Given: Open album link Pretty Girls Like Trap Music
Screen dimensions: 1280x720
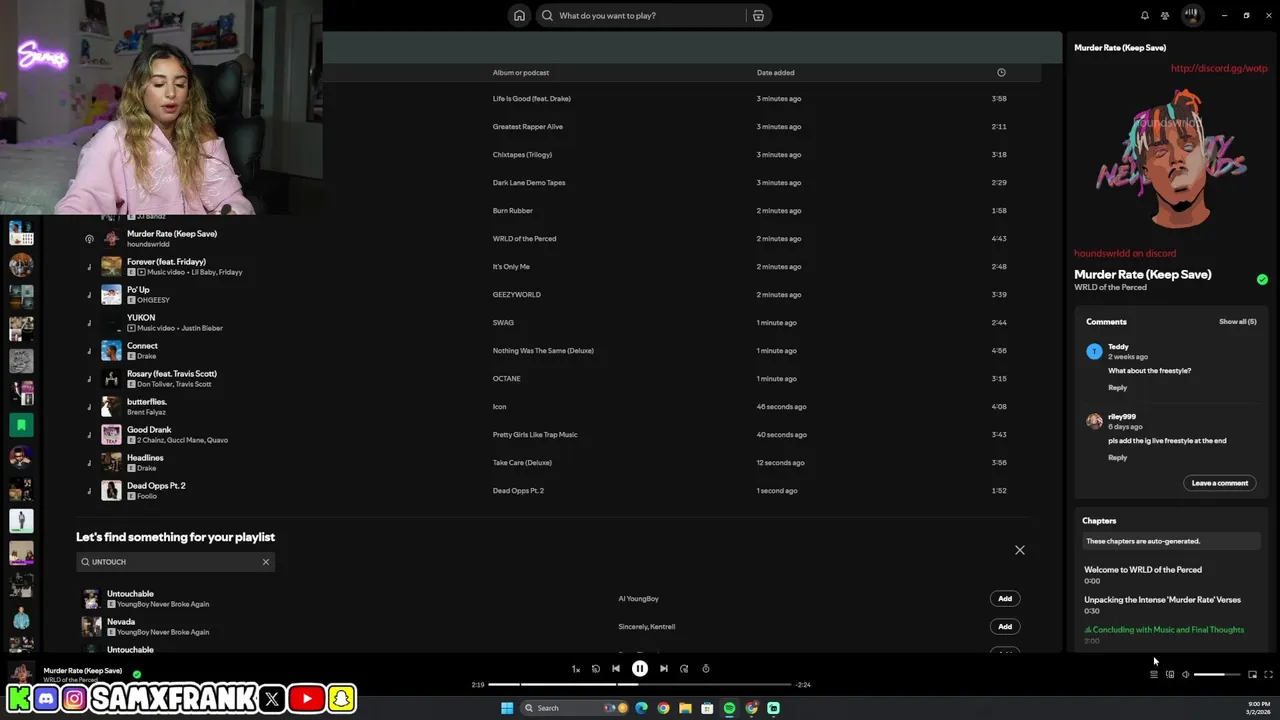Looking at the screenshot, I should click(535, 435).
